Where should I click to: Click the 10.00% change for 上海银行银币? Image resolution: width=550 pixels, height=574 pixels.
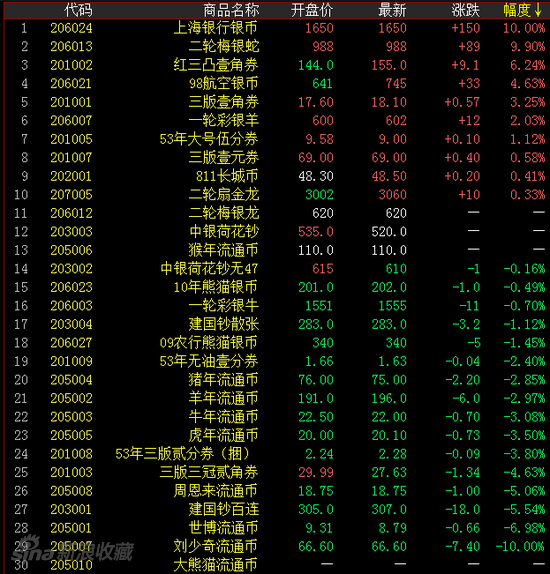[524, 28]
